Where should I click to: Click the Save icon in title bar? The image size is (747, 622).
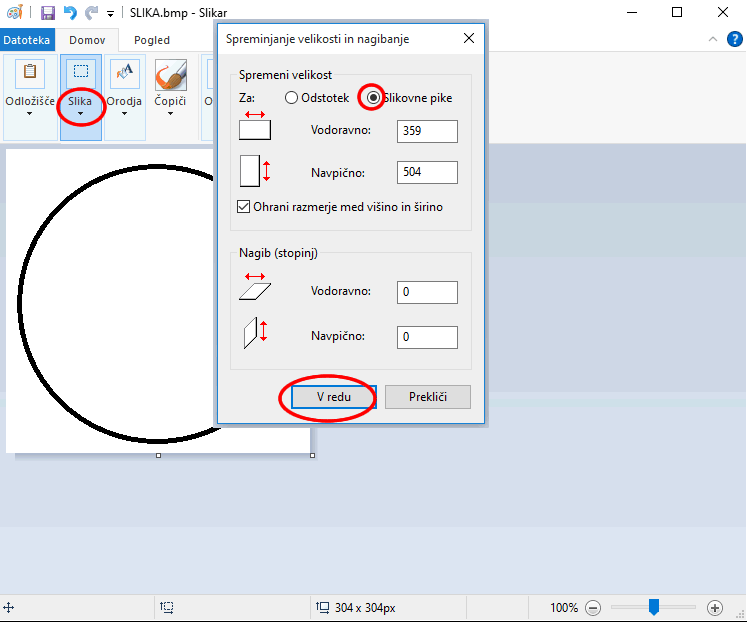tap(47, 13)
